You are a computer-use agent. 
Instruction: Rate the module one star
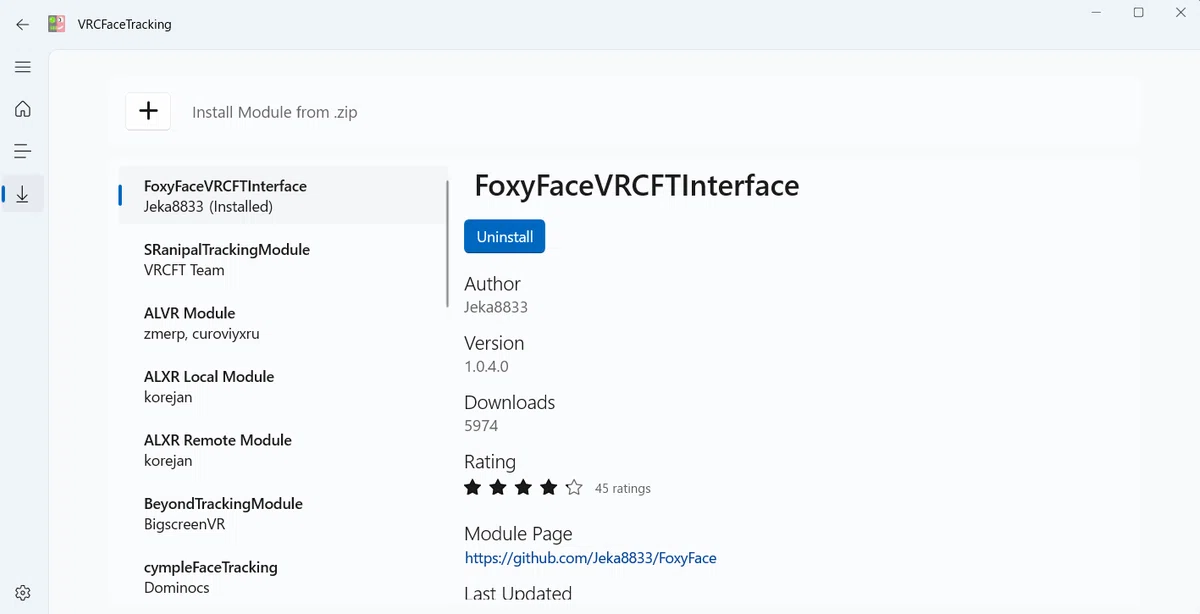point(473,488)
